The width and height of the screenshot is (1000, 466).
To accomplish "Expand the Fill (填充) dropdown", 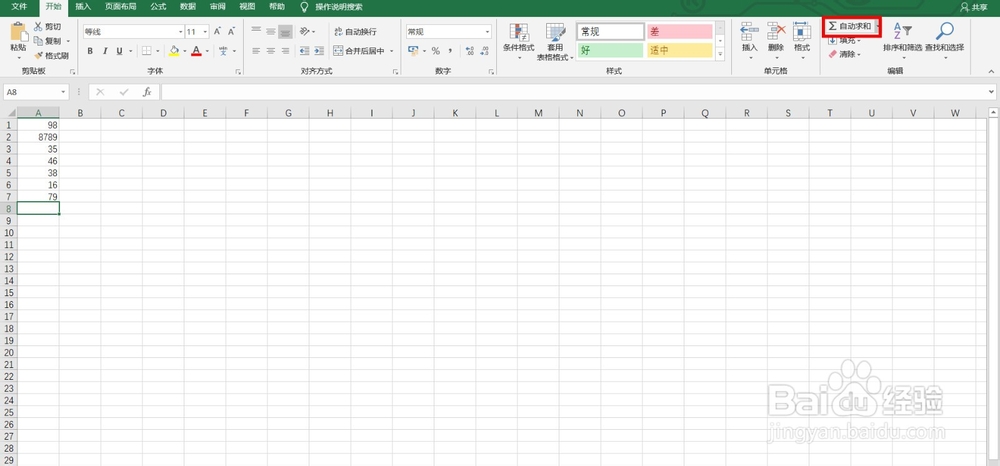I will 858,41.
